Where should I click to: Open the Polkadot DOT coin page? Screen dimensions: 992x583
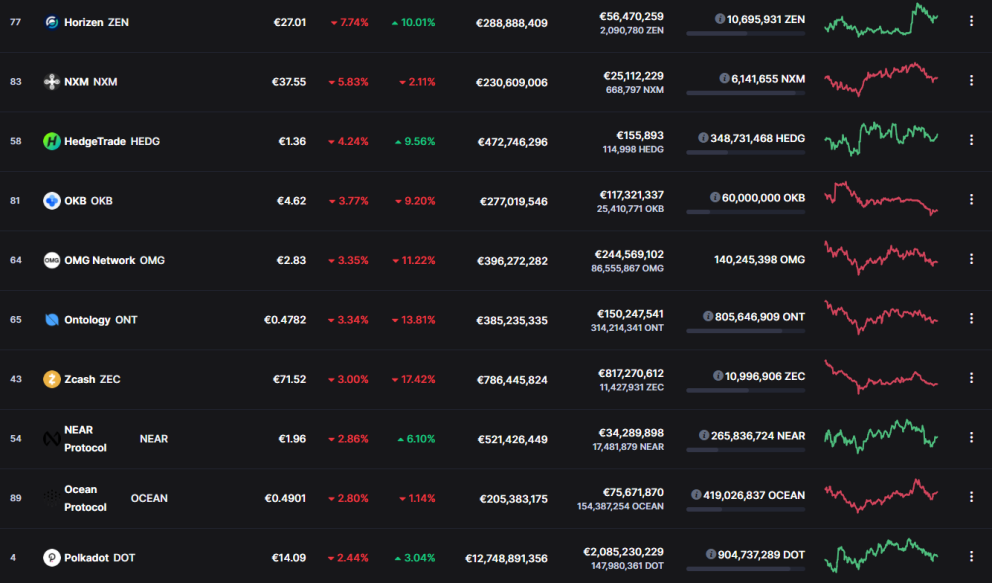click(99, 557)
